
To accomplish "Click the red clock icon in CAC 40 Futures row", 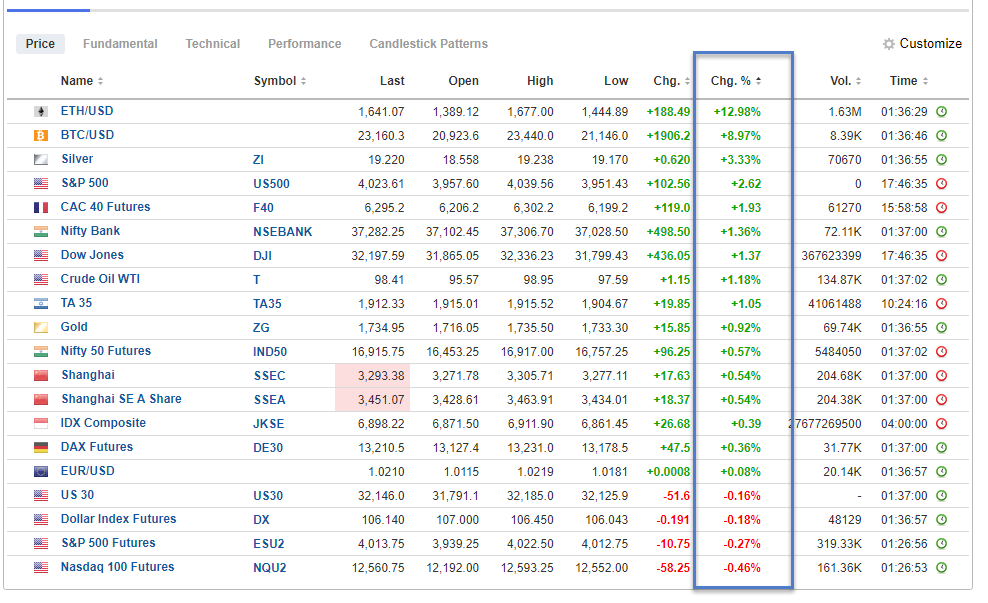I will point(941,207).
